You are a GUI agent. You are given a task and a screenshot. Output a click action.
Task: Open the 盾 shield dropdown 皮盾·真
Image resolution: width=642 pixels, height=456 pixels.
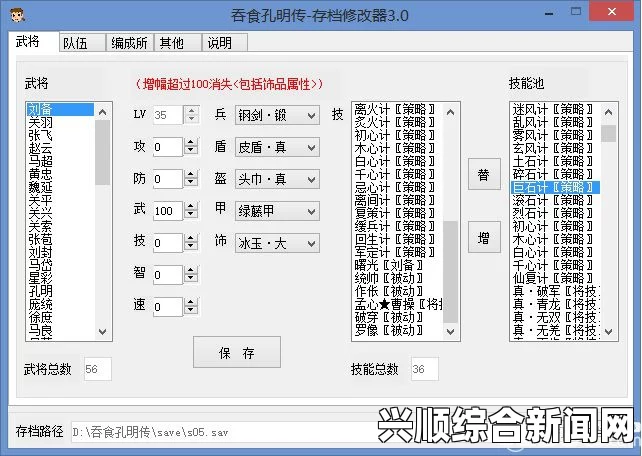pos(277,147)
